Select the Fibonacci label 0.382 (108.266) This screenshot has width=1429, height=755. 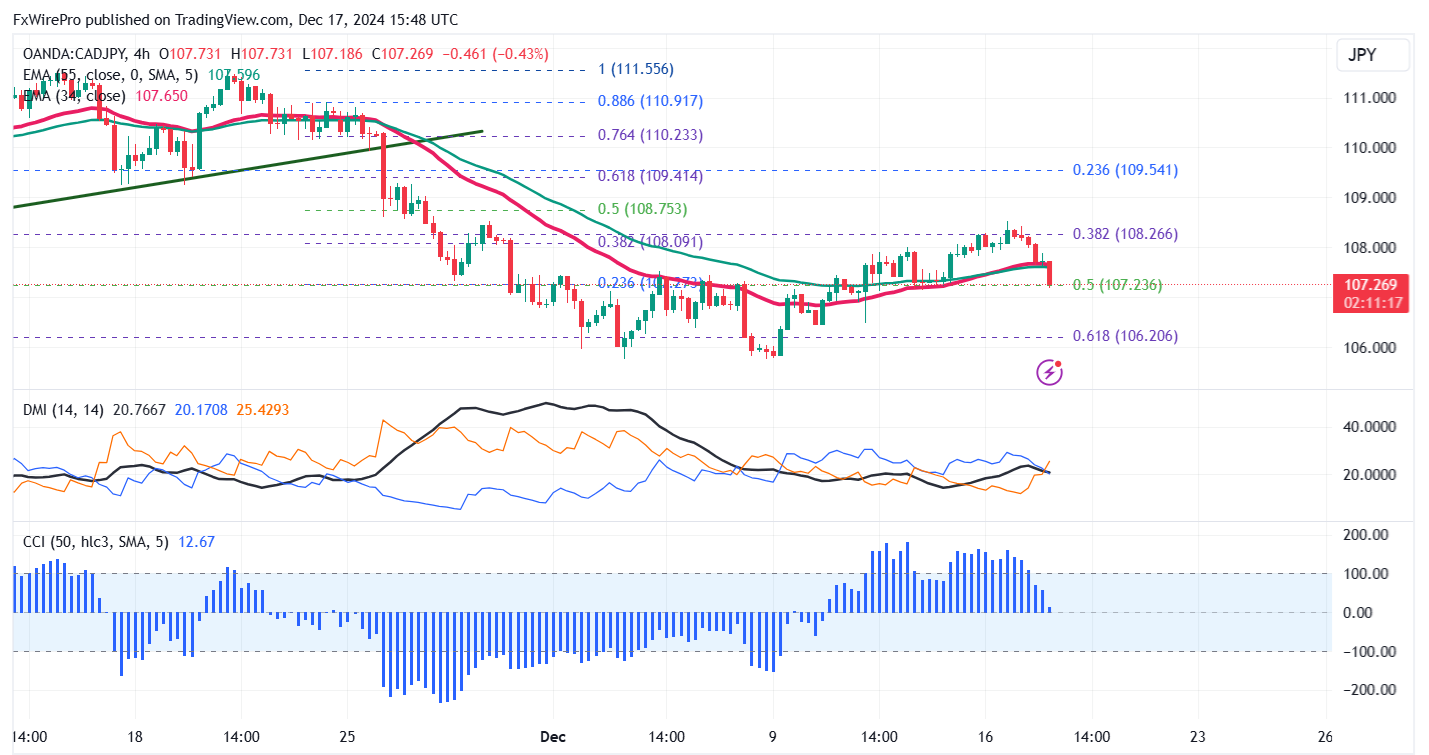1125,234
